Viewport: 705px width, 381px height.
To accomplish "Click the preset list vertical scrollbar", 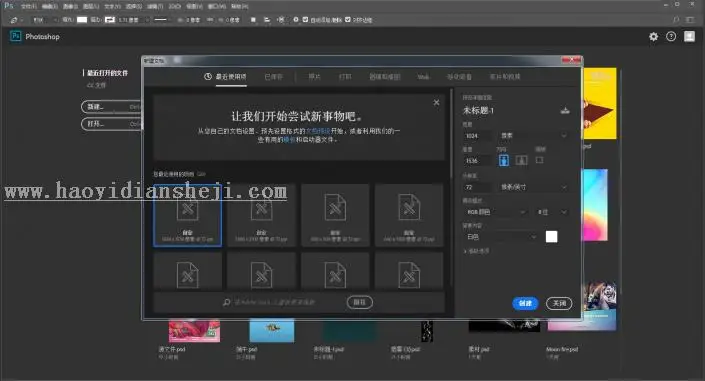I will tap(451, 135).
